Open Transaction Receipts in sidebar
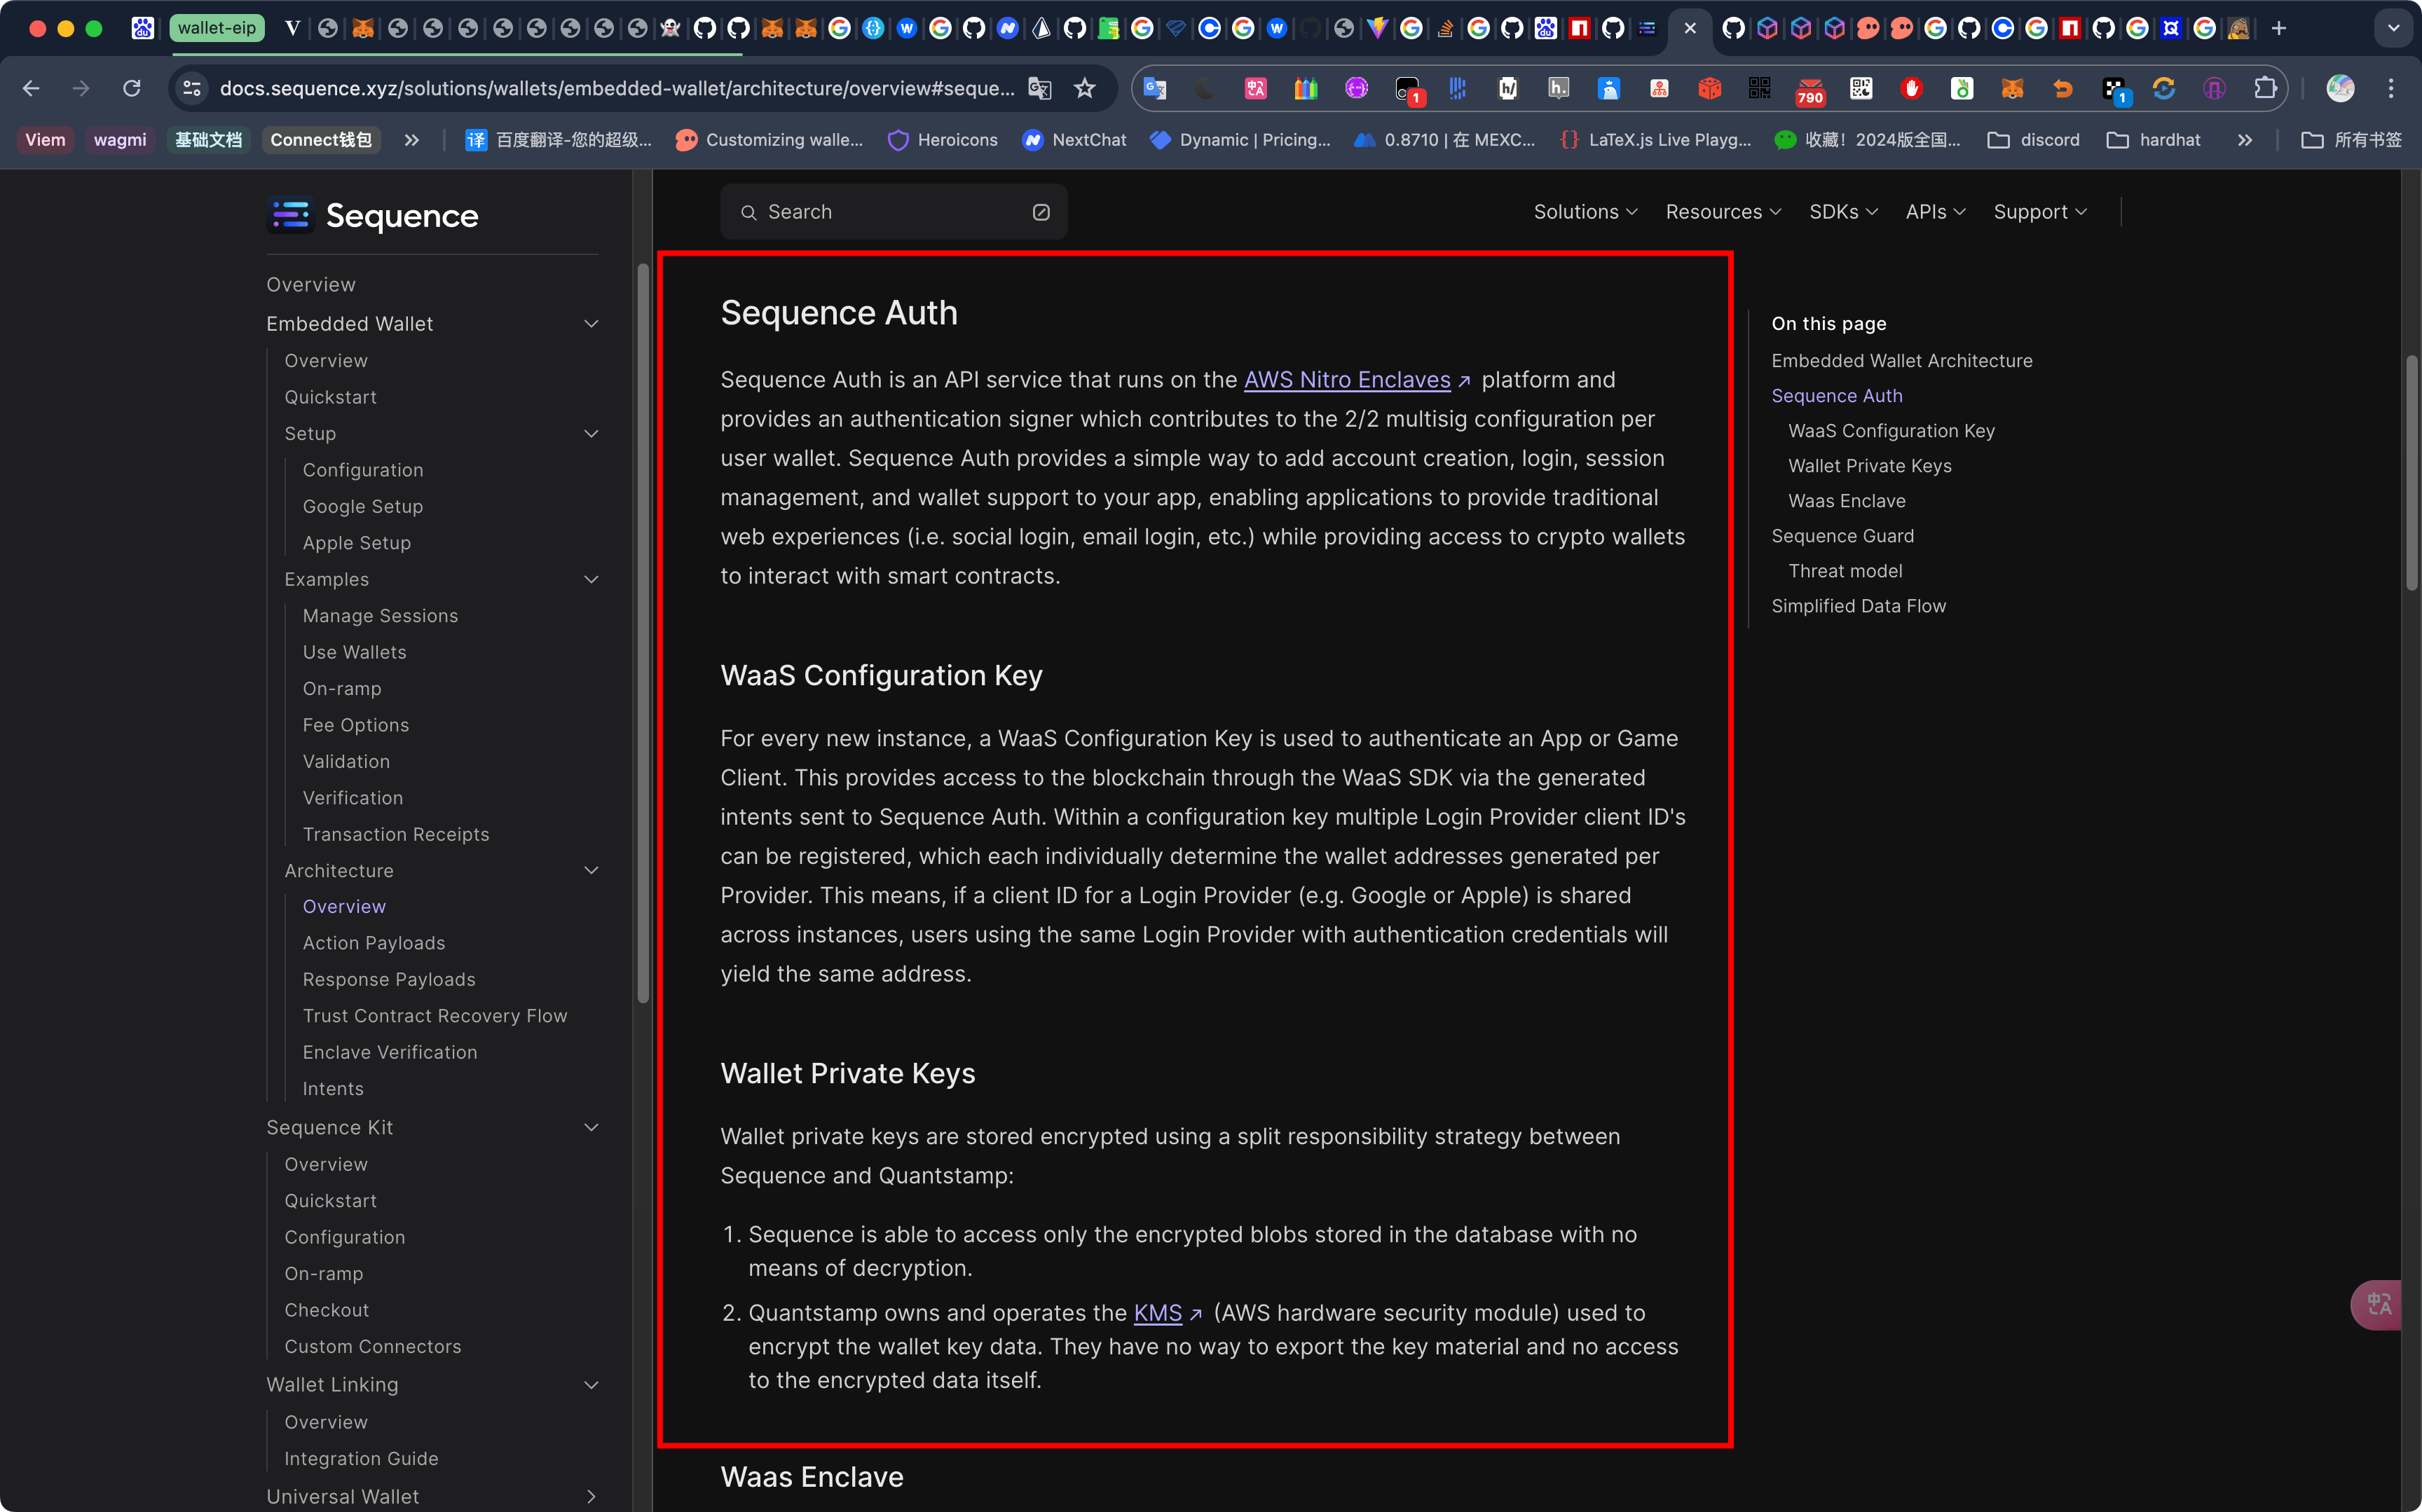The height and width of the screenshot is (1512, 2422). point(396,834)
